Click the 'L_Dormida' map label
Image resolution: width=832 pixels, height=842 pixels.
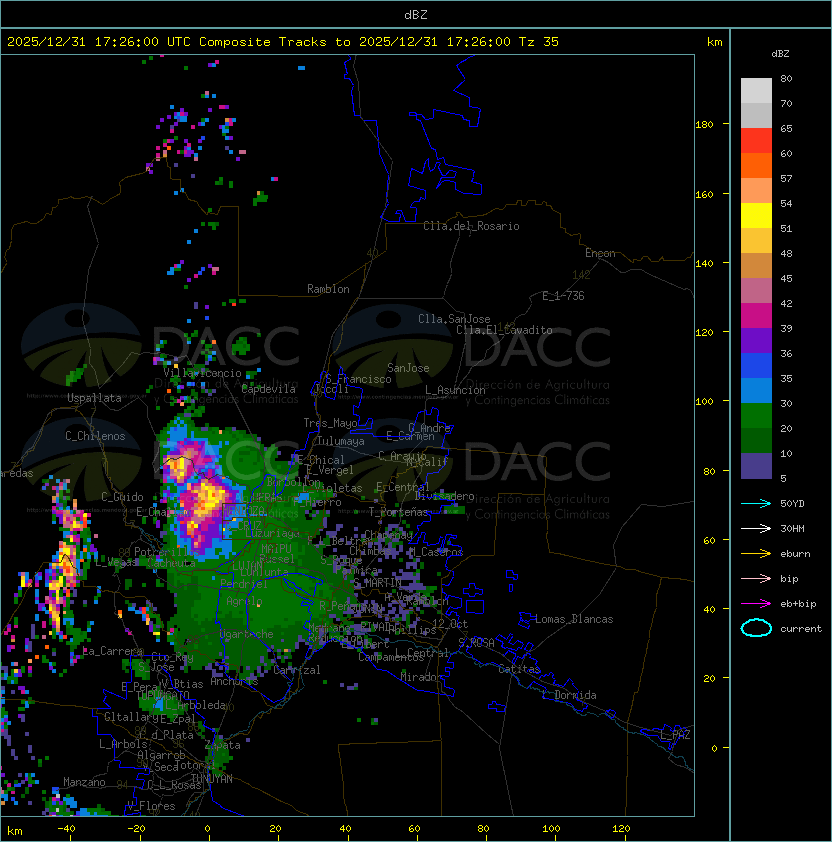(569, 695)
